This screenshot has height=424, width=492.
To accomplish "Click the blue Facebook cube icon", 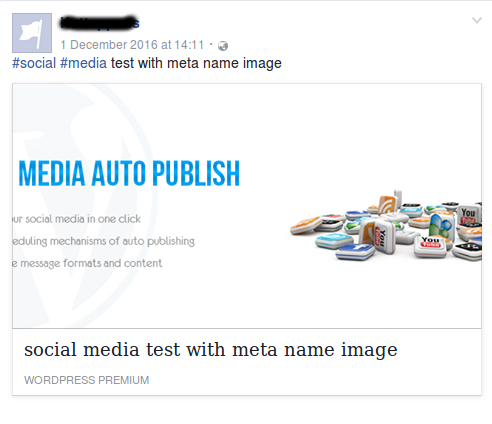I will tap(355, 251).
